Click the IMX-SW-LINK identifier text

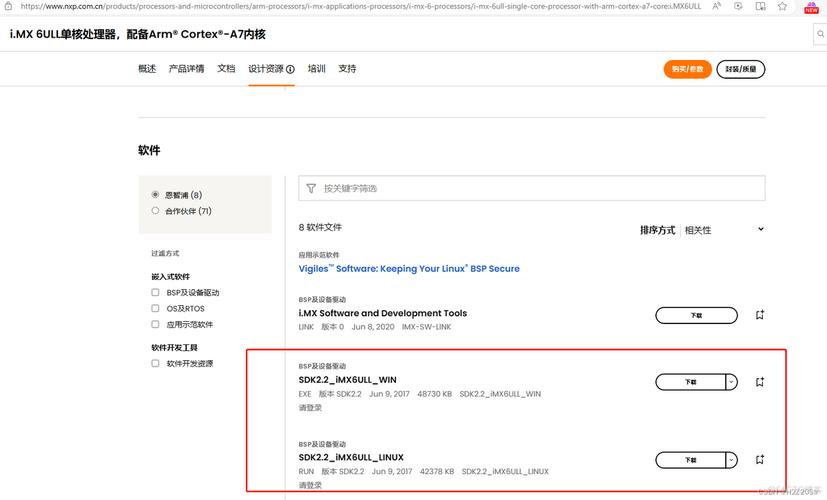point(426,327)
